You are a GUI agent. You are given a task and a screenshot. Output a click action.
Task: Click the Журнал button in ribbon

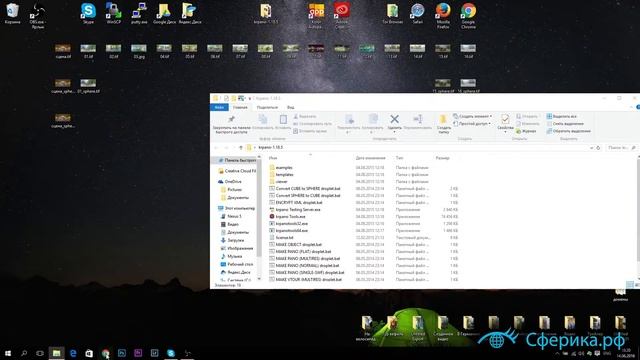click(x=526, y=131)
